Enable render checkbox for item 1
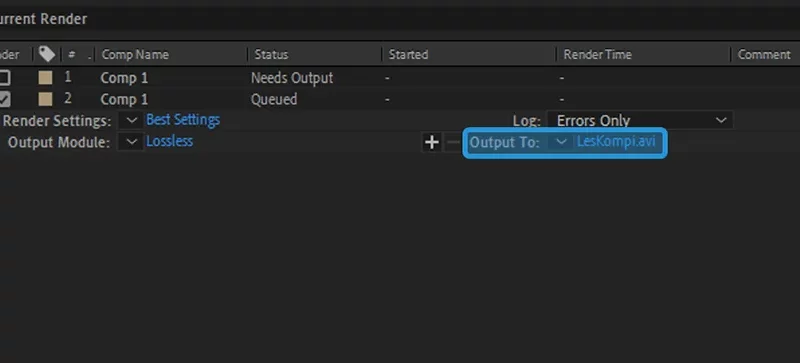 [x=4, y=78]
